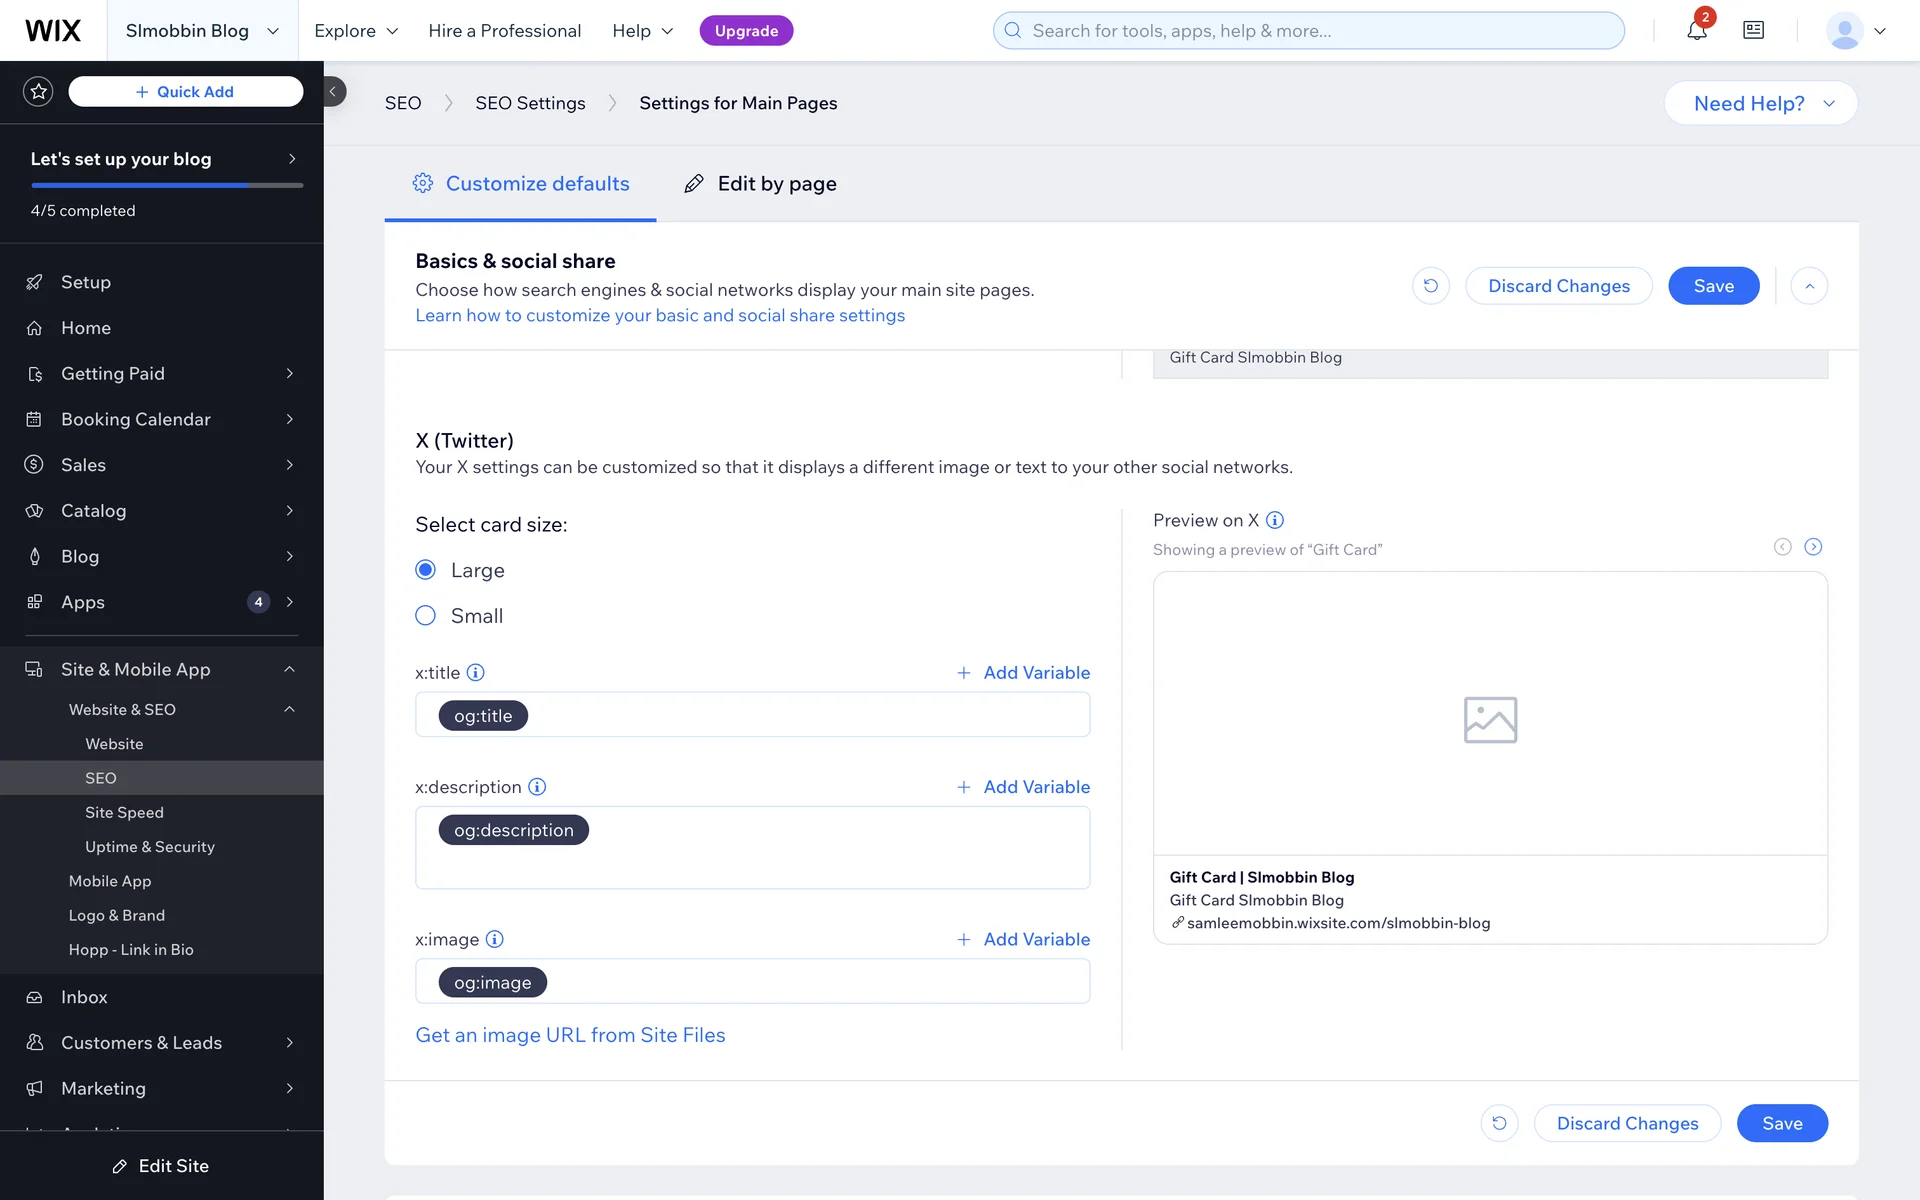
Task: Click the Preview on X info icon
Action: coord(1275,520)
